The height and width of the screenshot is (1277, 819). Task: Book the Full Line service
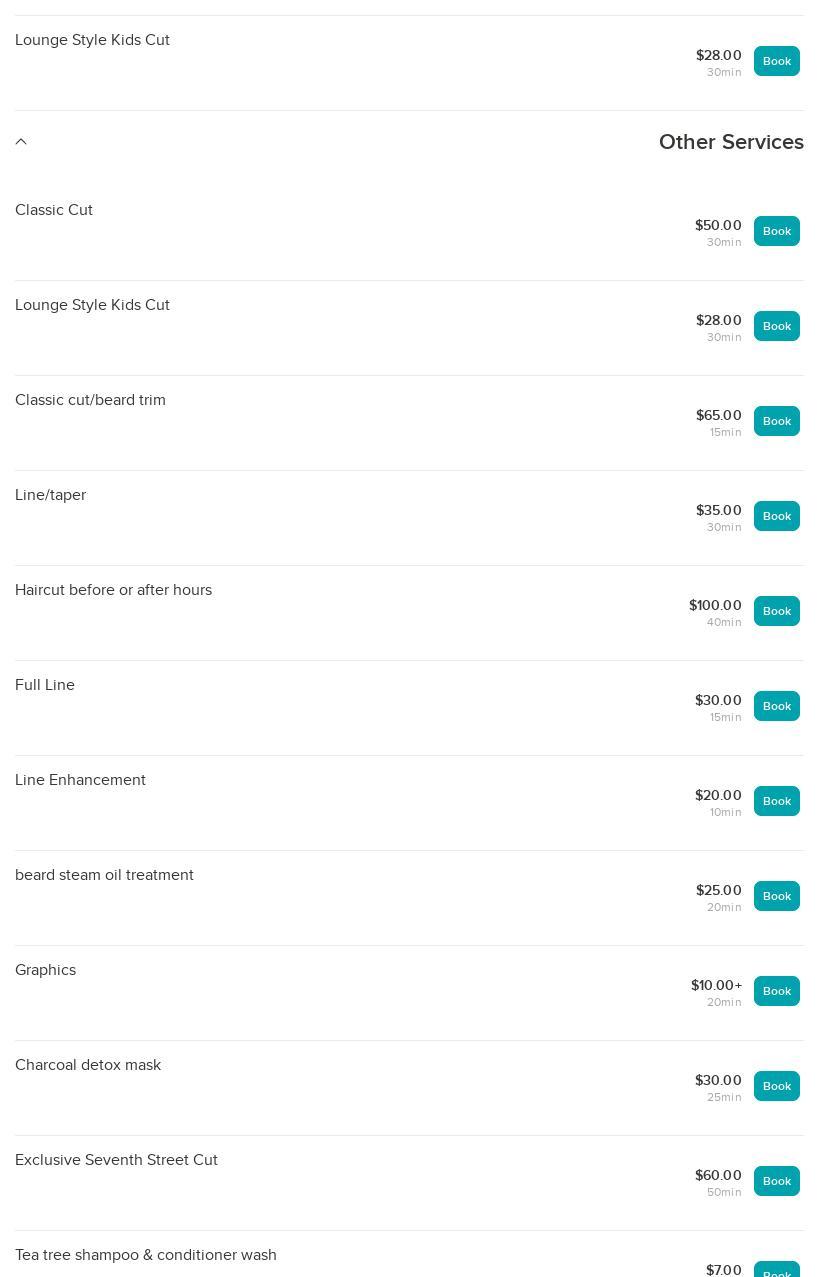pyautogui.click(x=777, y=706)
